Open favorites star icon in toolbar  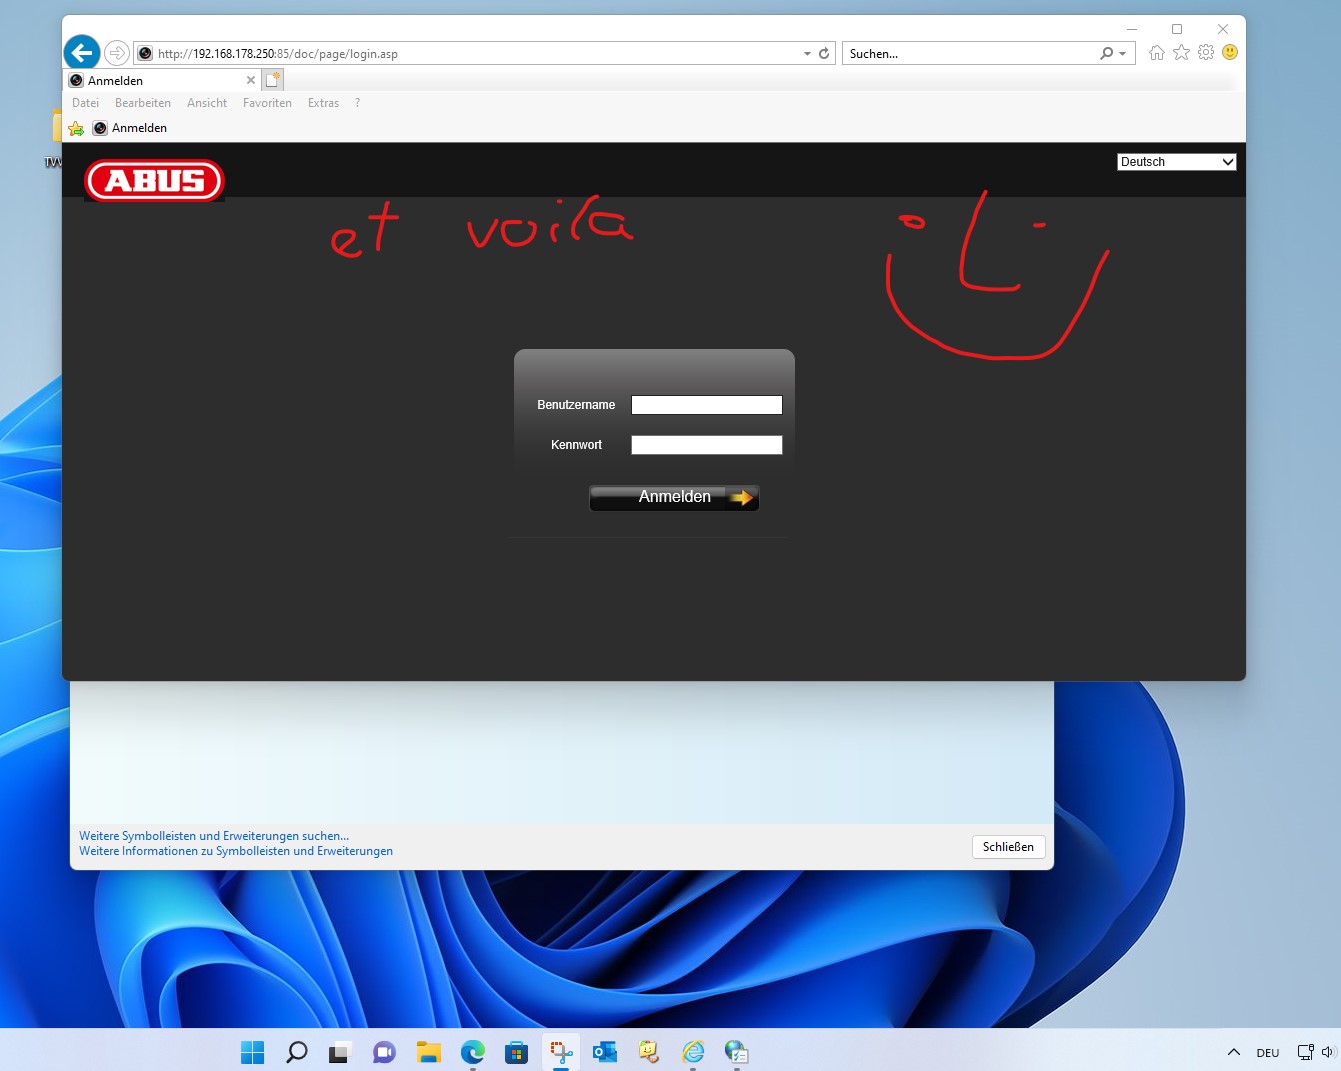(1181, 53)
